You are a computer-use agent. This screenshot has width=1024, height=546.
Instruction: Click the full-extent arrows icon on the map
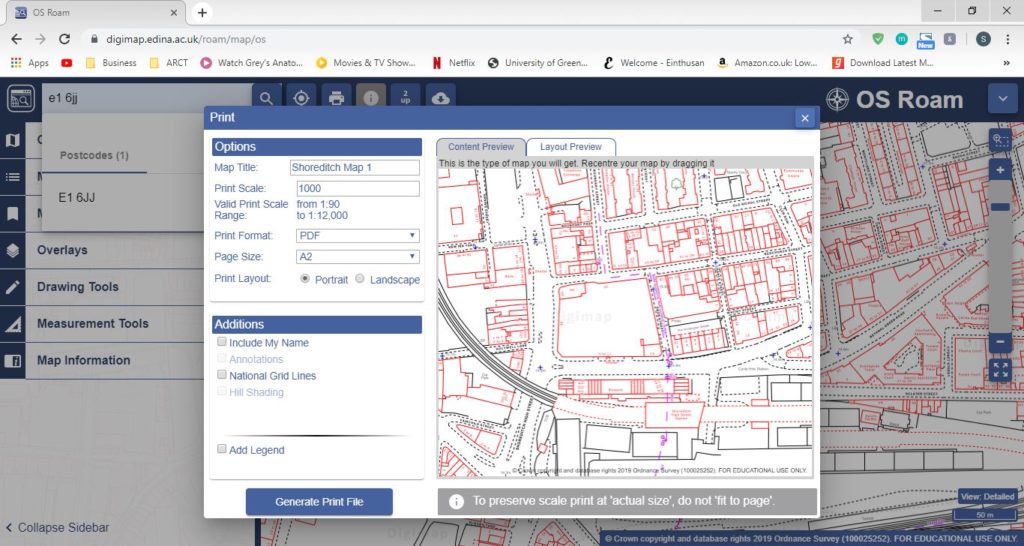pos(1000,370)
